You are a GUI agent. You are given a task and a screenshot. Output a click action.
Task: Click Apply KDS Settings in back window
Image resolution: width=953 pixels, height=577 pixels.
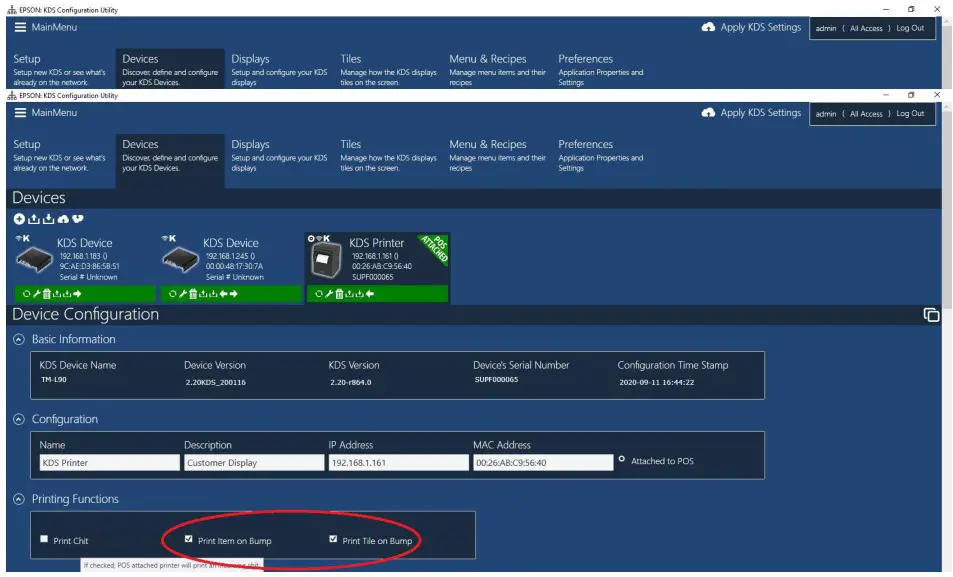(x=751, y=27)
